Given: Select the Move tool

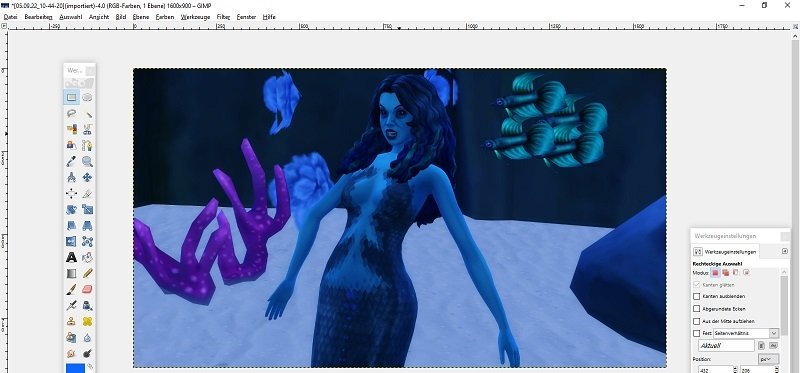Looking at the screenshot, I should (88, 177).
